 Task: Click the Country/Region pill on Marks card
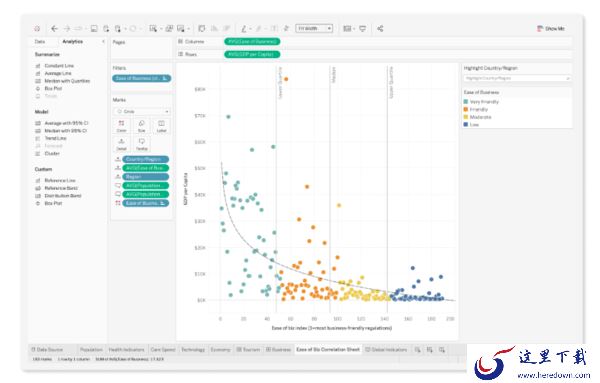point(145,159)
